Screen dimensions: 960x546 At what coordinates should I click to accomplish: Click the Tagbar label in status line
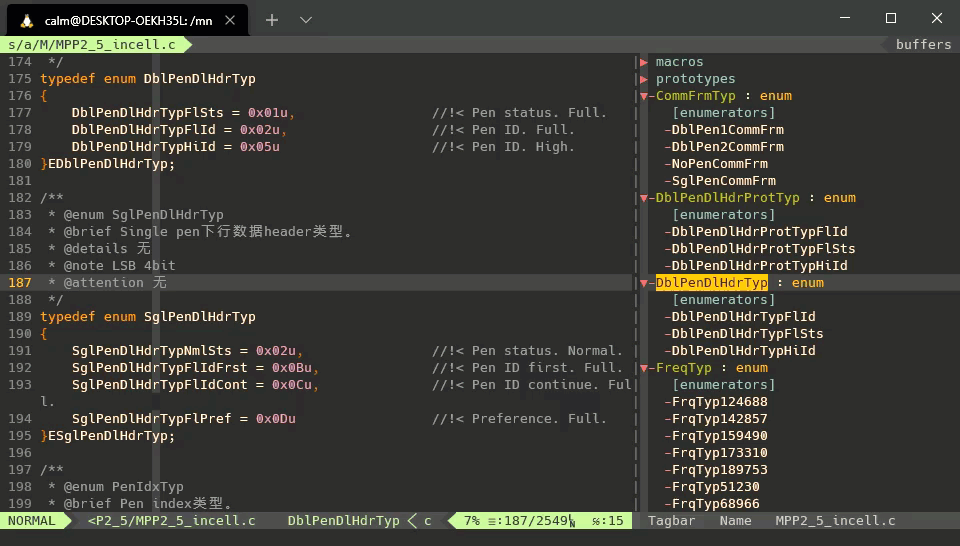coord(672,521)
